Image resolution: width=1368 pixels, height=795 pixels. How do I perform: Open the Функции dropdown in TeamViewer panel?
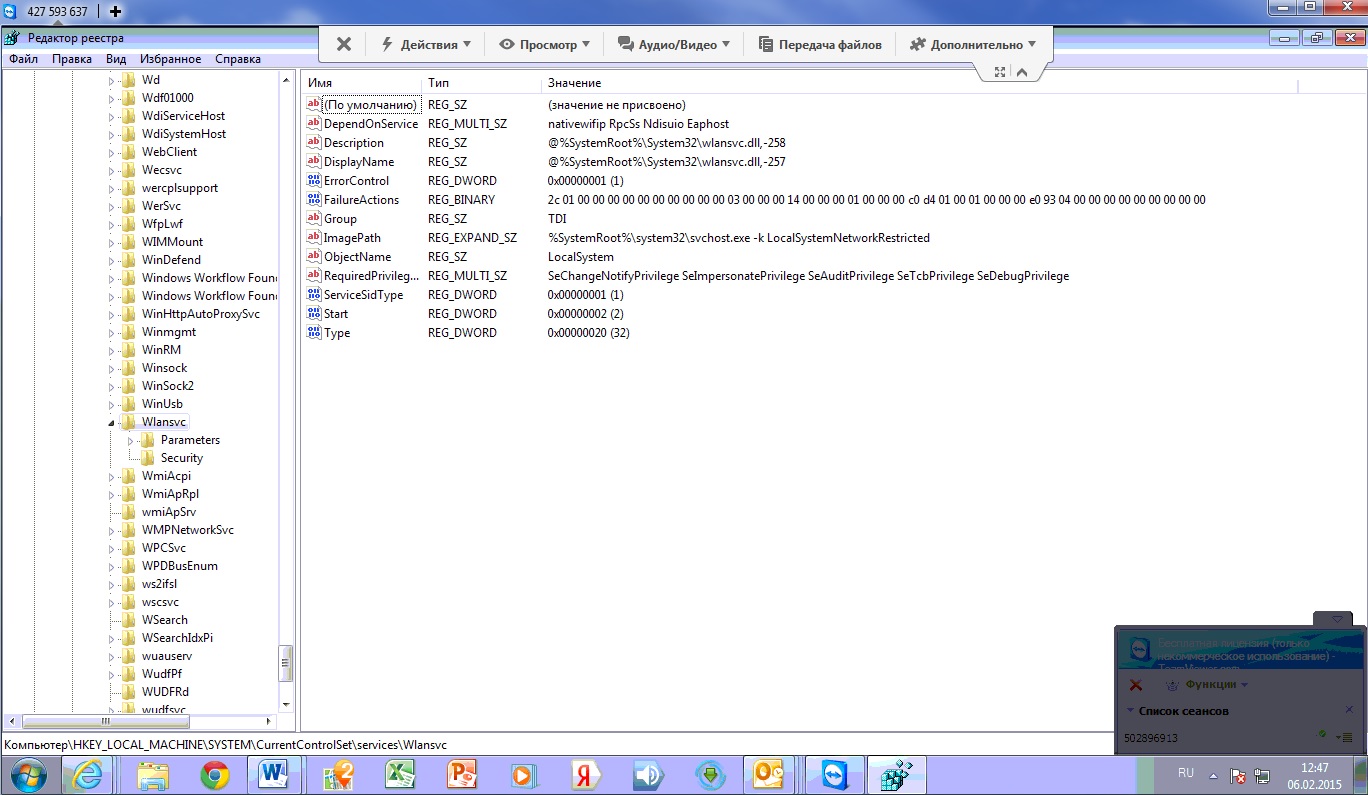[1207, 685]
